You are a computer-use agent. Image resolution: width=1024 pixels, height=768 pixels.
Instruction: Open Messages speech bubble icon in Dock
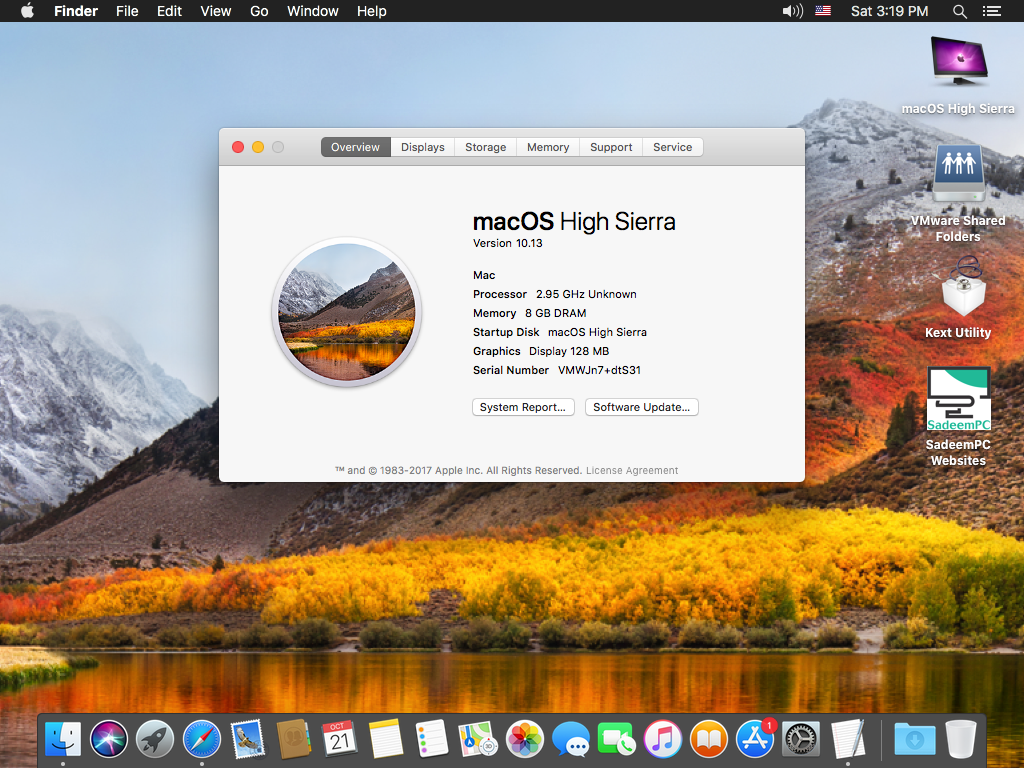[x=570, y=739]
